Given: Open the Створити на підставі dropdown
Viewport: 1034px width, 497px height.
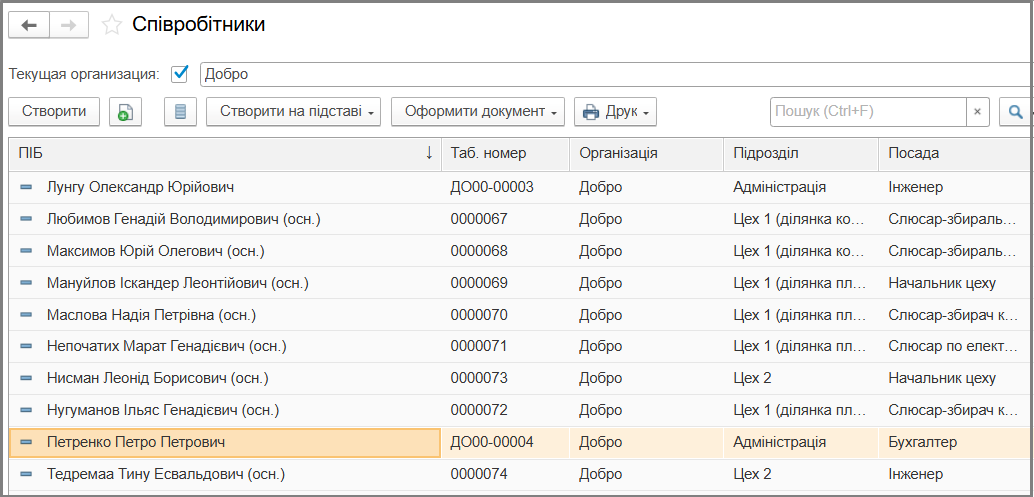Looking at the screenshot, I should (x=293, y=111).
